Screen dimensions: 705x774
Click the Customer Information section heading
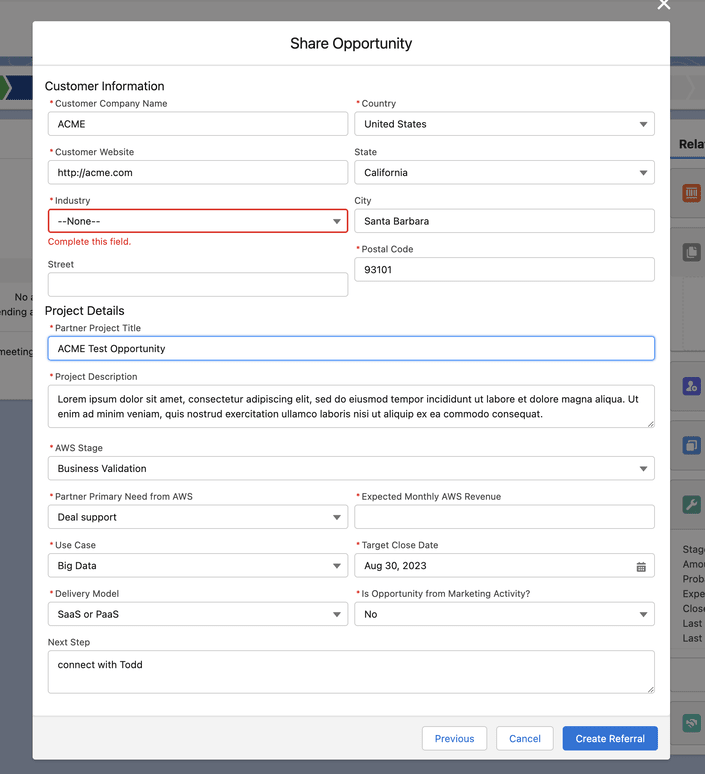105,86
